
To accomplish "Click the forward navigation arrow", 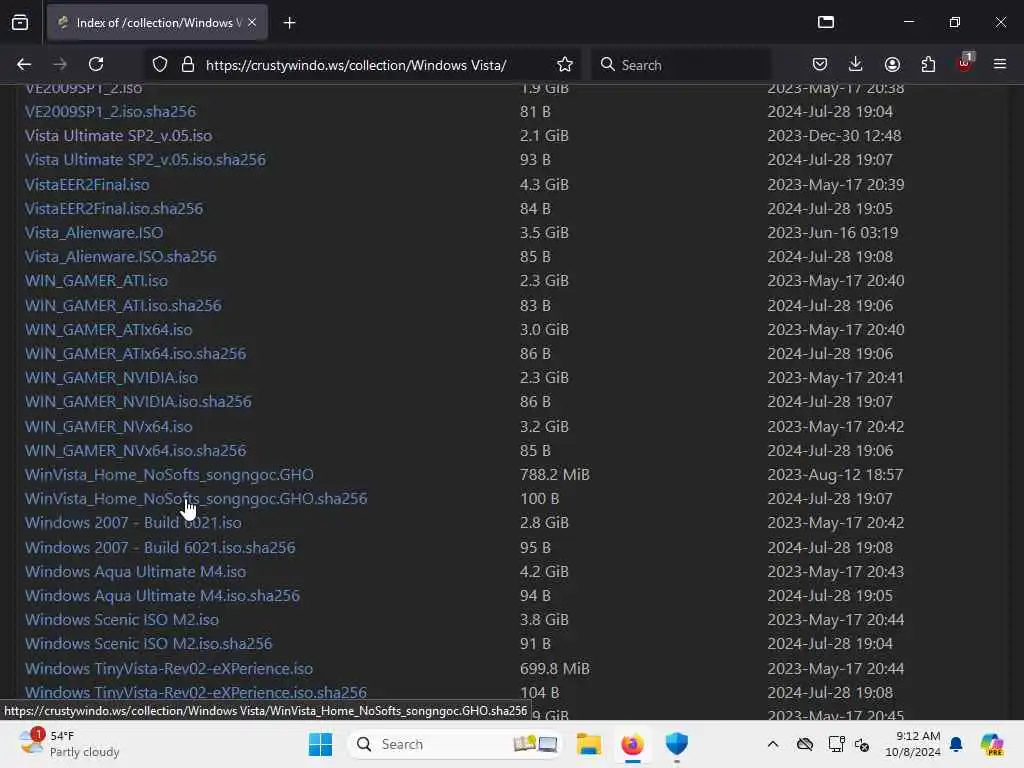I will pos(60,64).
